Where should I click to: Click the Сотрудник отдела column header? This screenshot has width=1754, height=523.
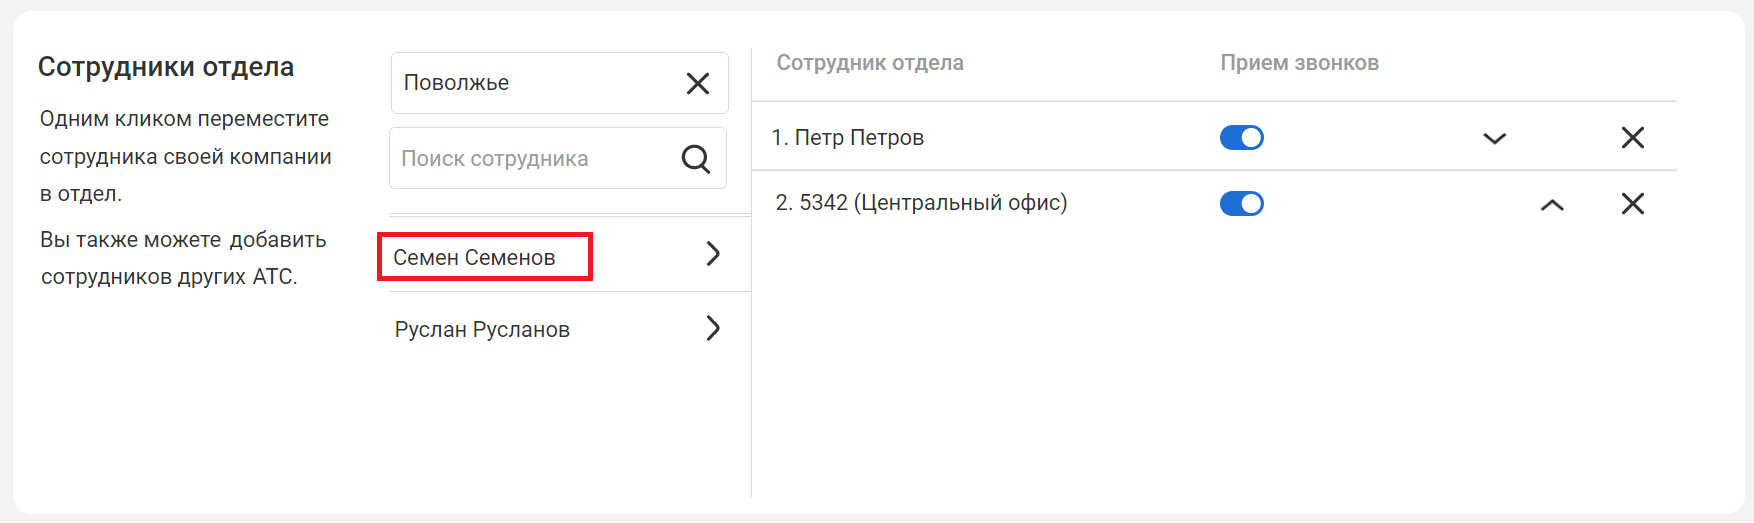pos(870,63)
